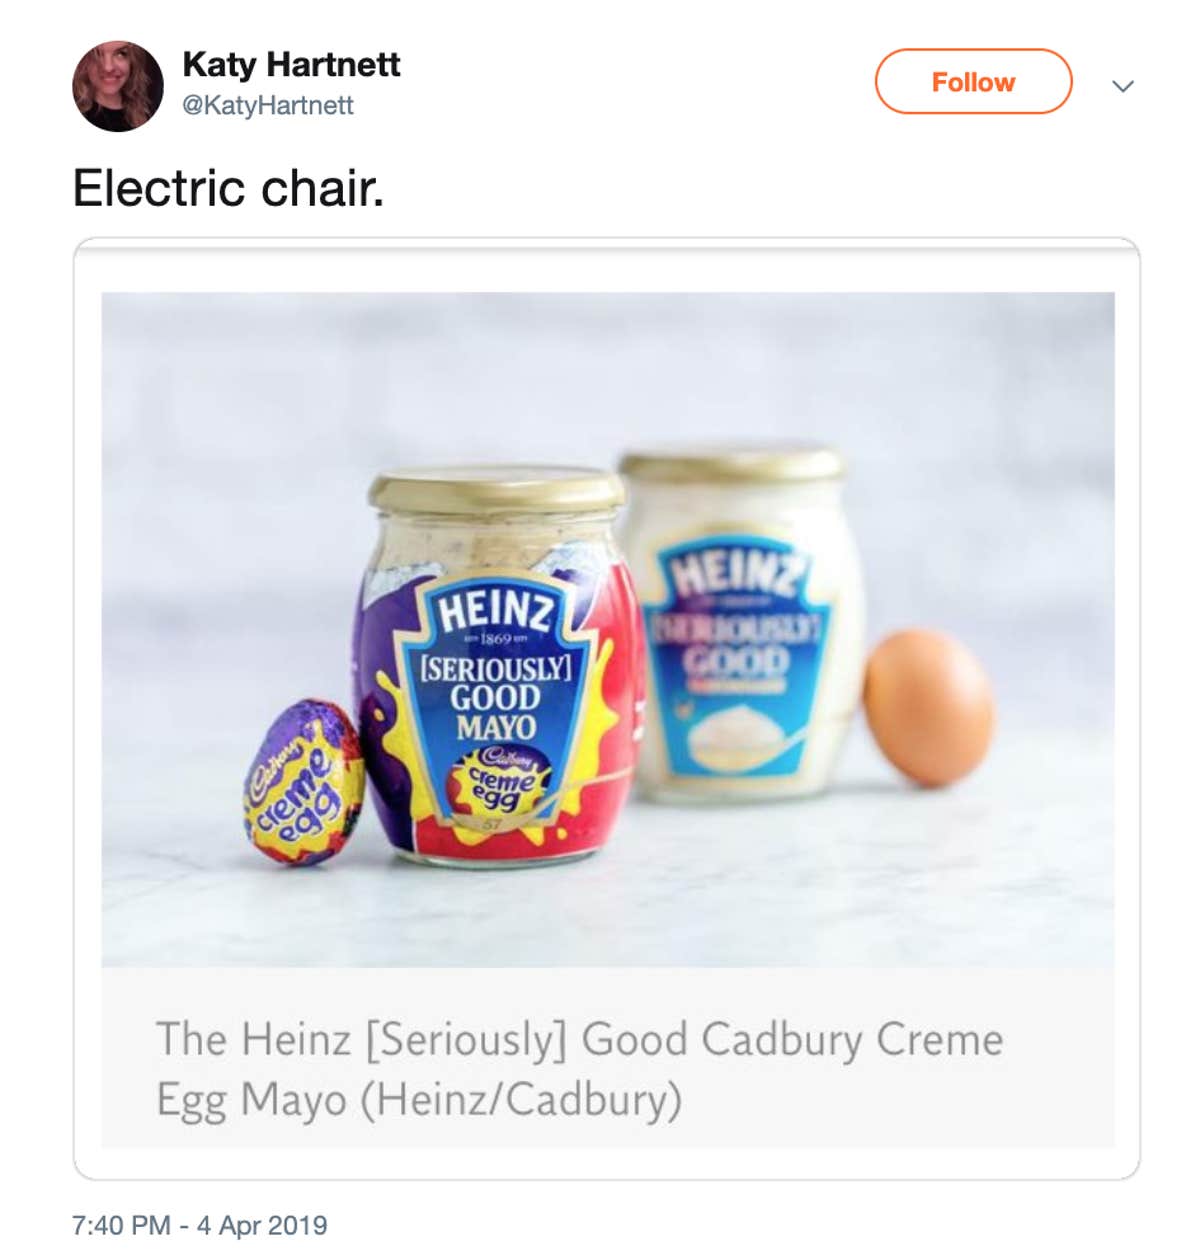Screen dimensions: 1200x1255
Task: Click the "Electric chair." tweet text
Action: point(228,188)
